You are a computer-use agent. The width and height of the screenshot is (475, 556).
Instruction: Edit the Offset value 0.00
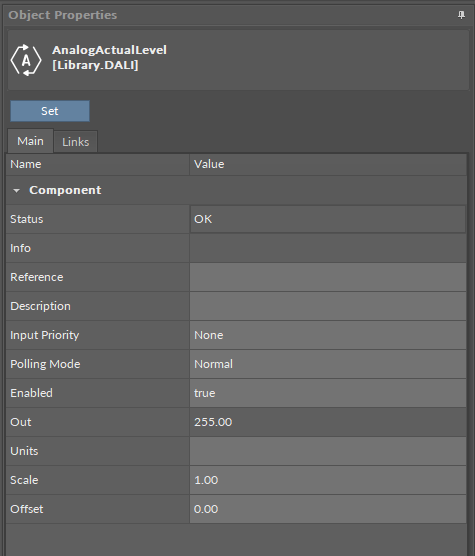(328, 509)
